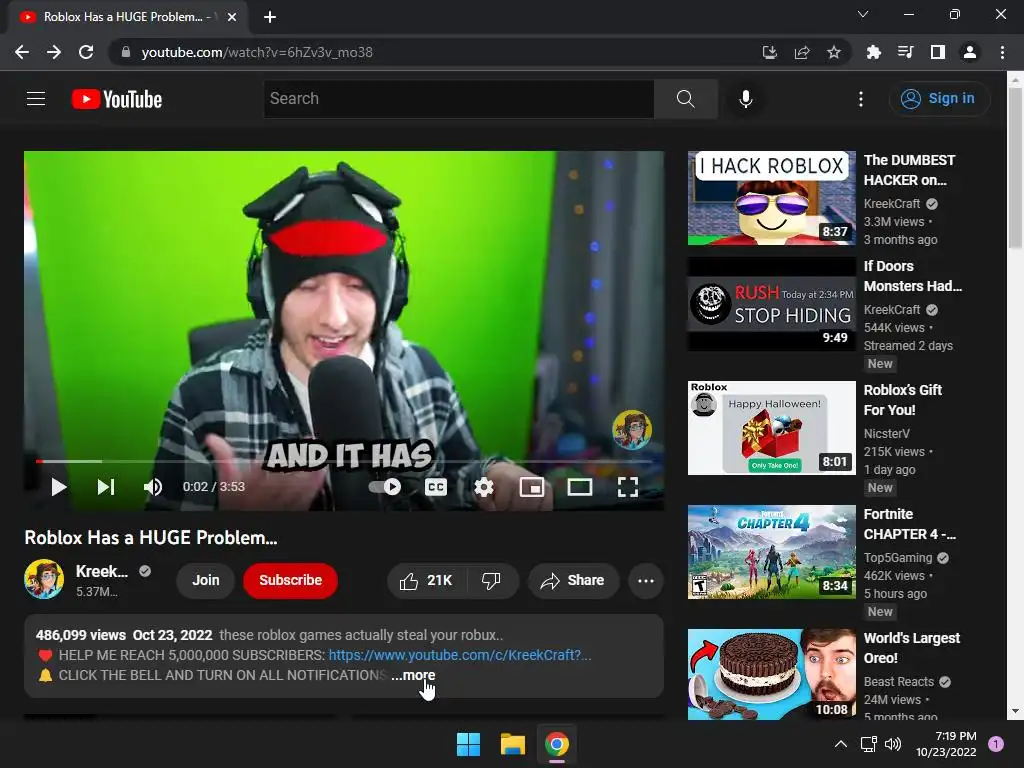
Task: Select the Roblox Has a HUGE Problem tab
Action: coord(127,17)
